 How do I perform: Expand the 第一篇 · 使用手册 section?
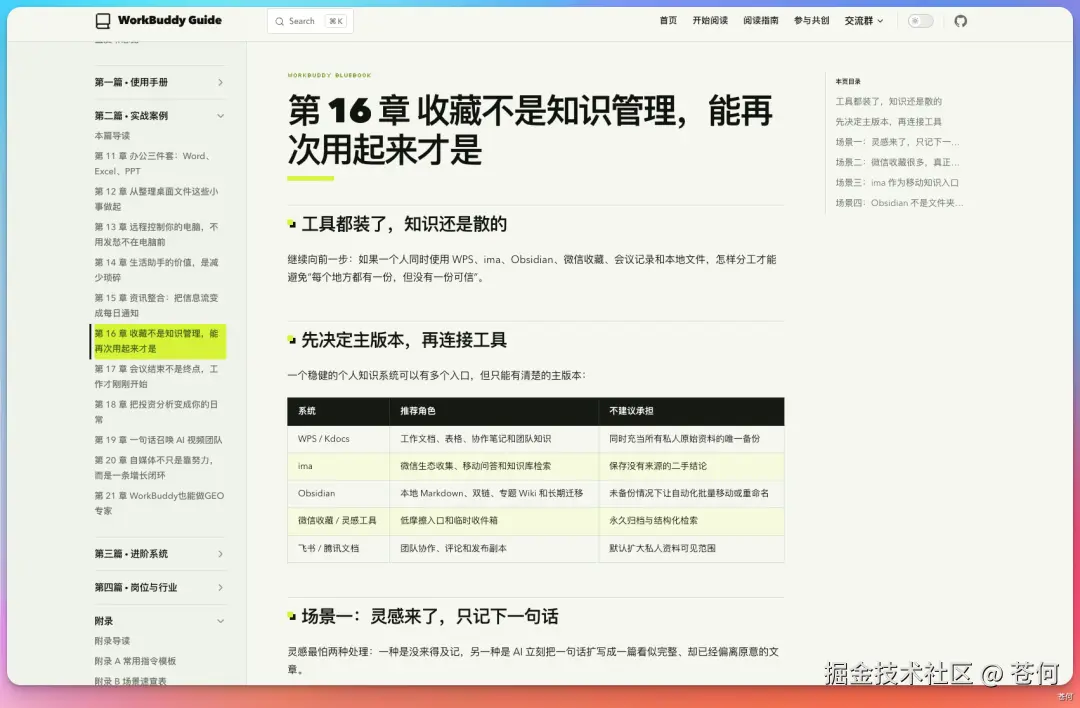[160, 82]
